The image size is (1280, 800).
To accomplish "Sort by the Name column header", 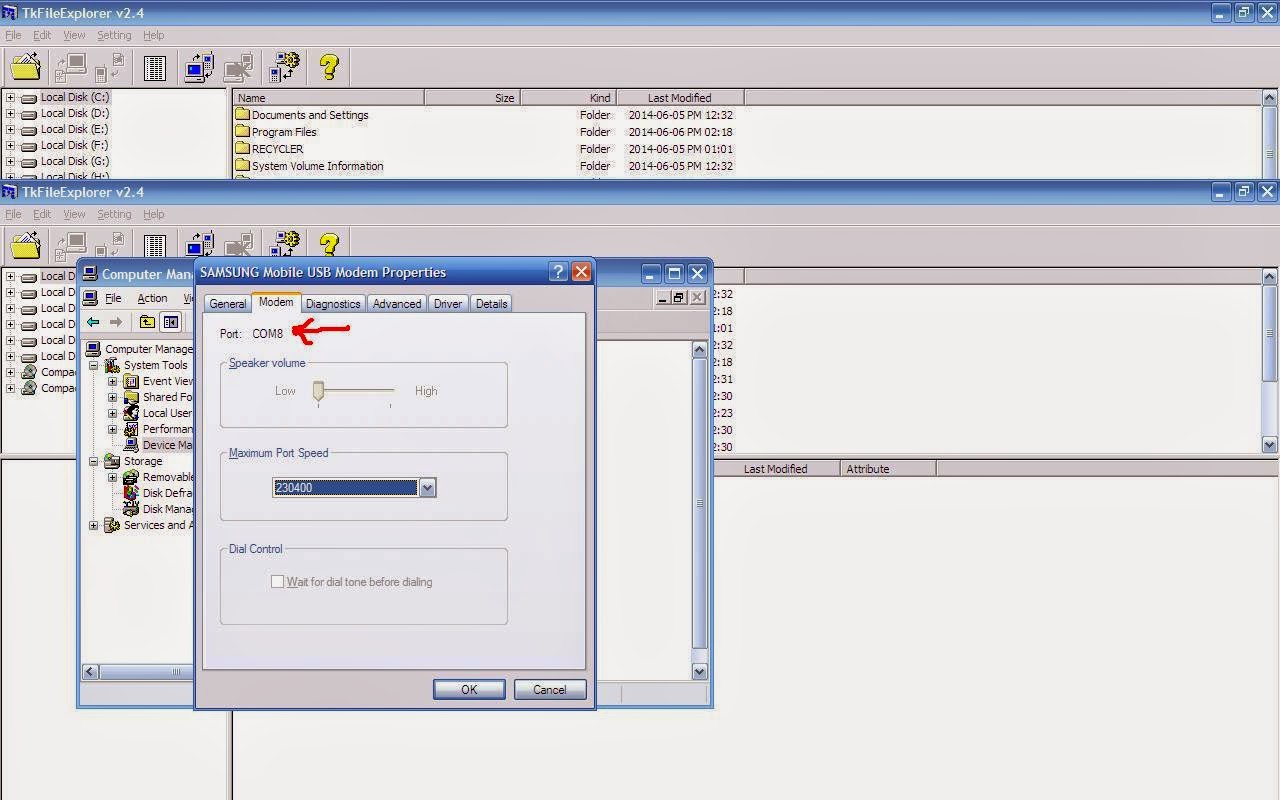I will (x=329, y=97).
